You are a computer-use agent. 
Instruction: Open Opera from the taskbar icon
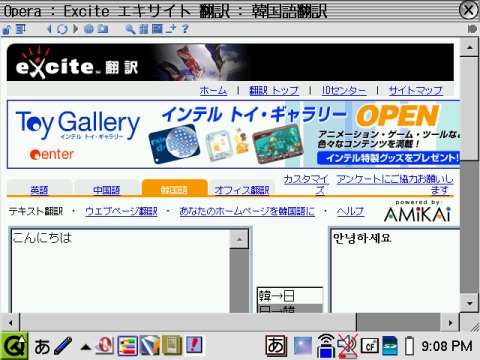(104, 345)
